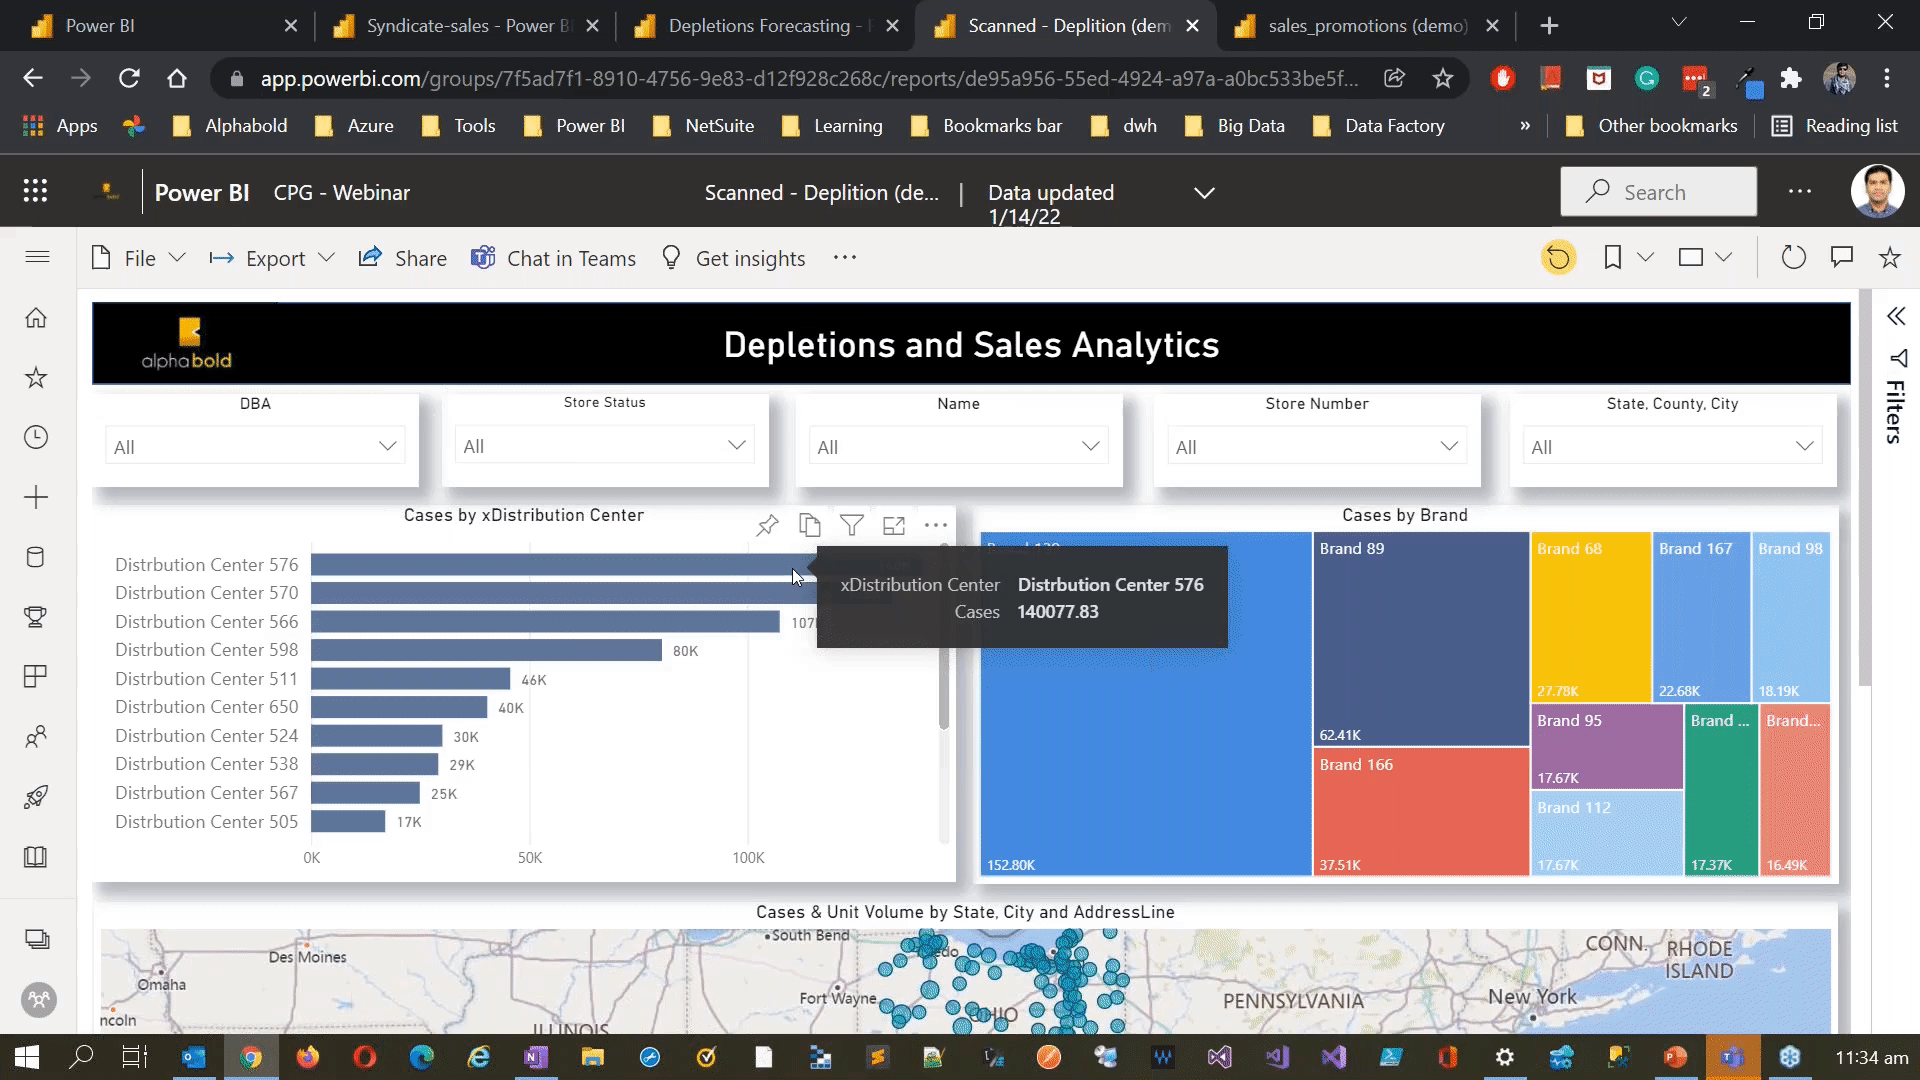Screen dimensions: 1920x1080
Task: Expand Bookmarks dropdown arrow
Action: pyautogui.click(x=1645, y=258)
